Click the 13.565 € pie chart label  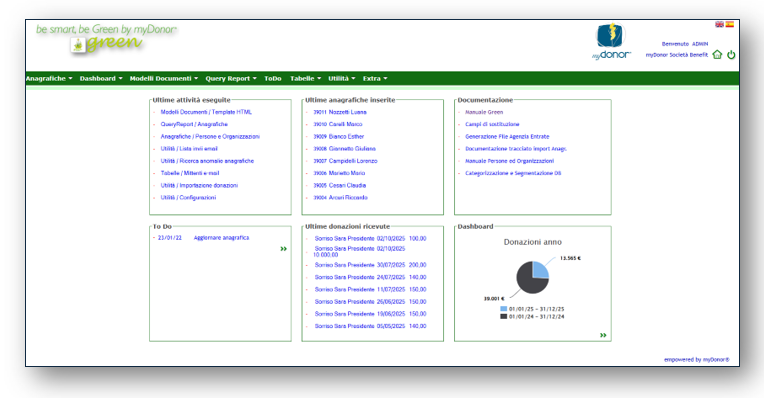(570, 258)
